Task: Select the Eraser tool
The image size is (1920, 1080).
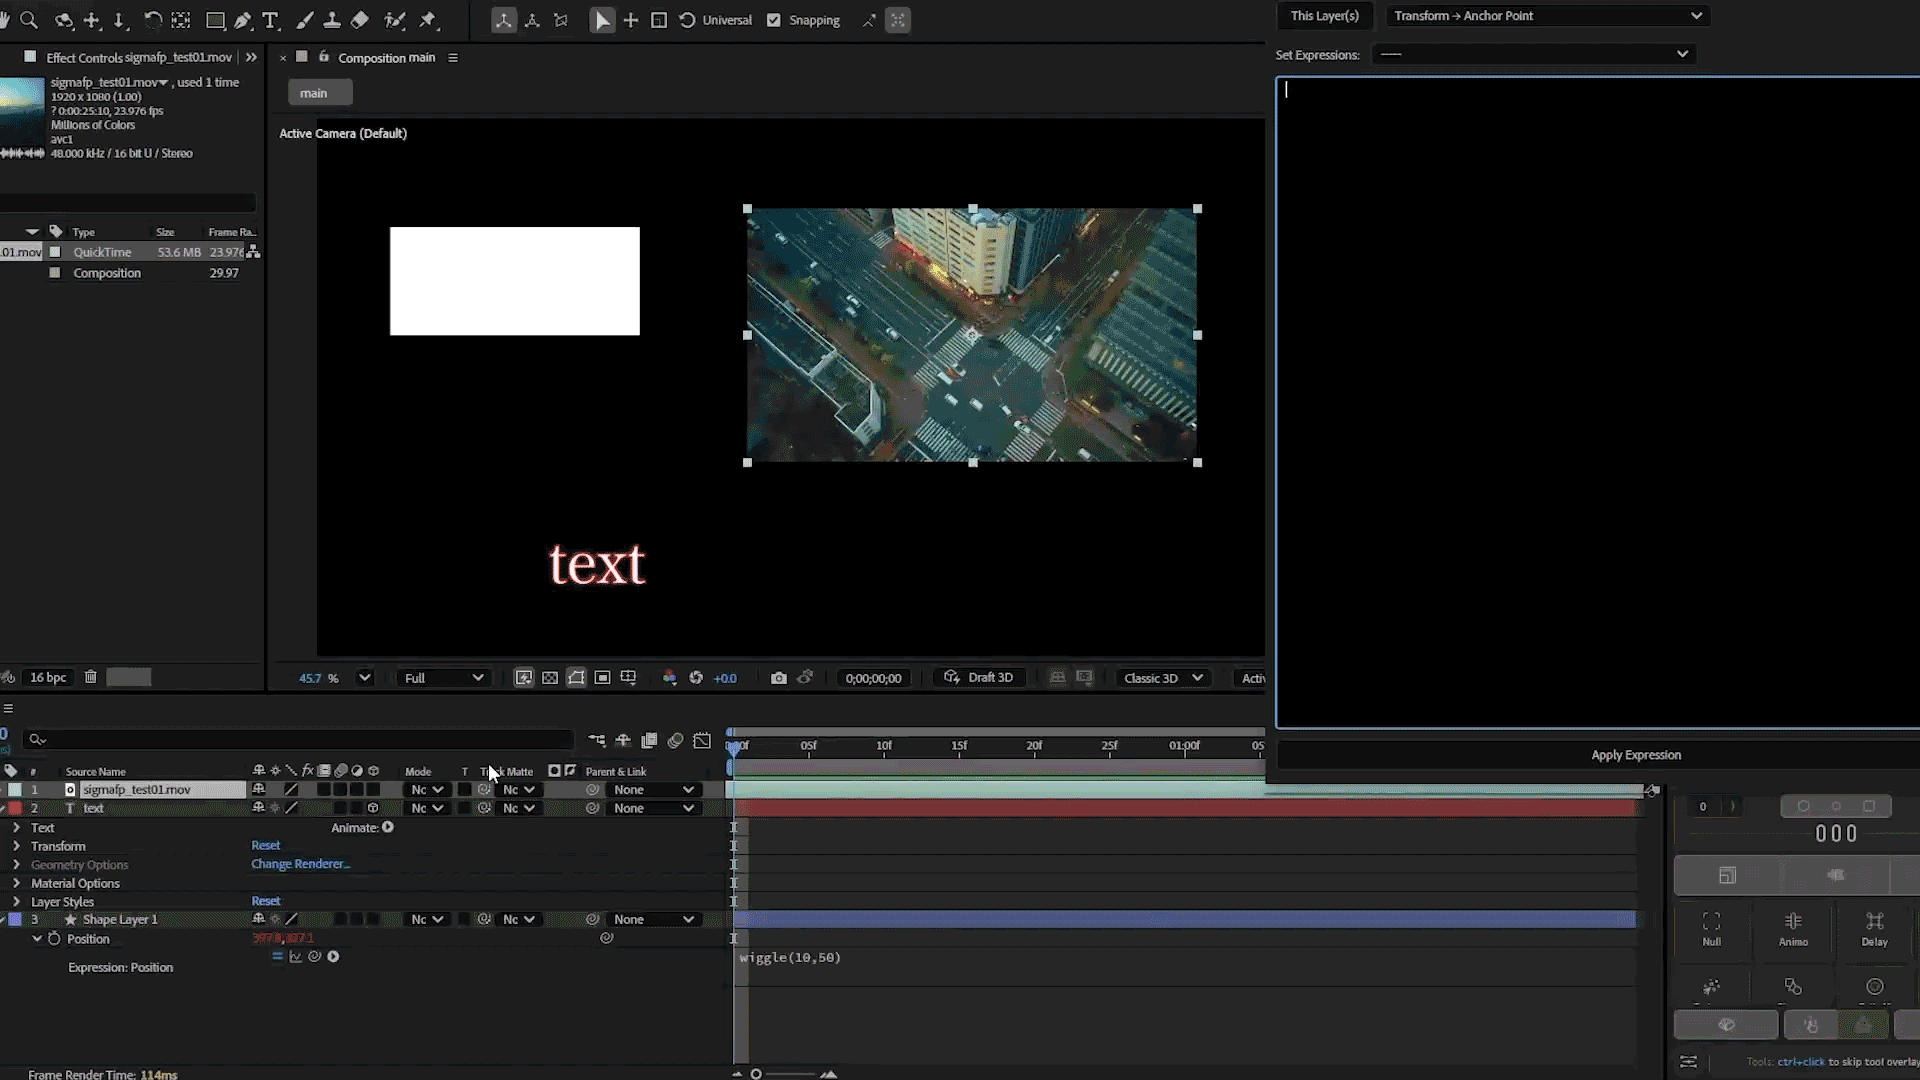Action: (360, 20)
